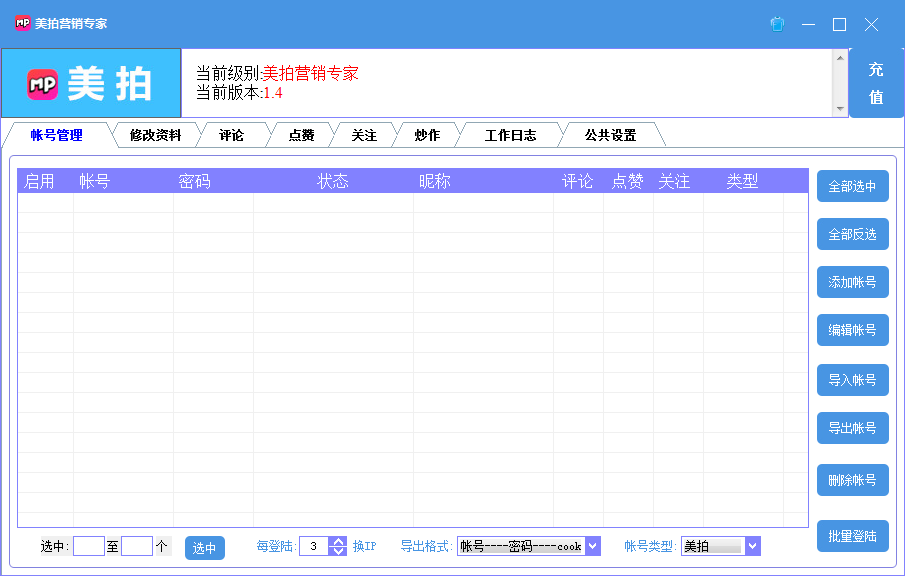
Task: Click 全部反选 to invert selection
Action: coord(852,234)
